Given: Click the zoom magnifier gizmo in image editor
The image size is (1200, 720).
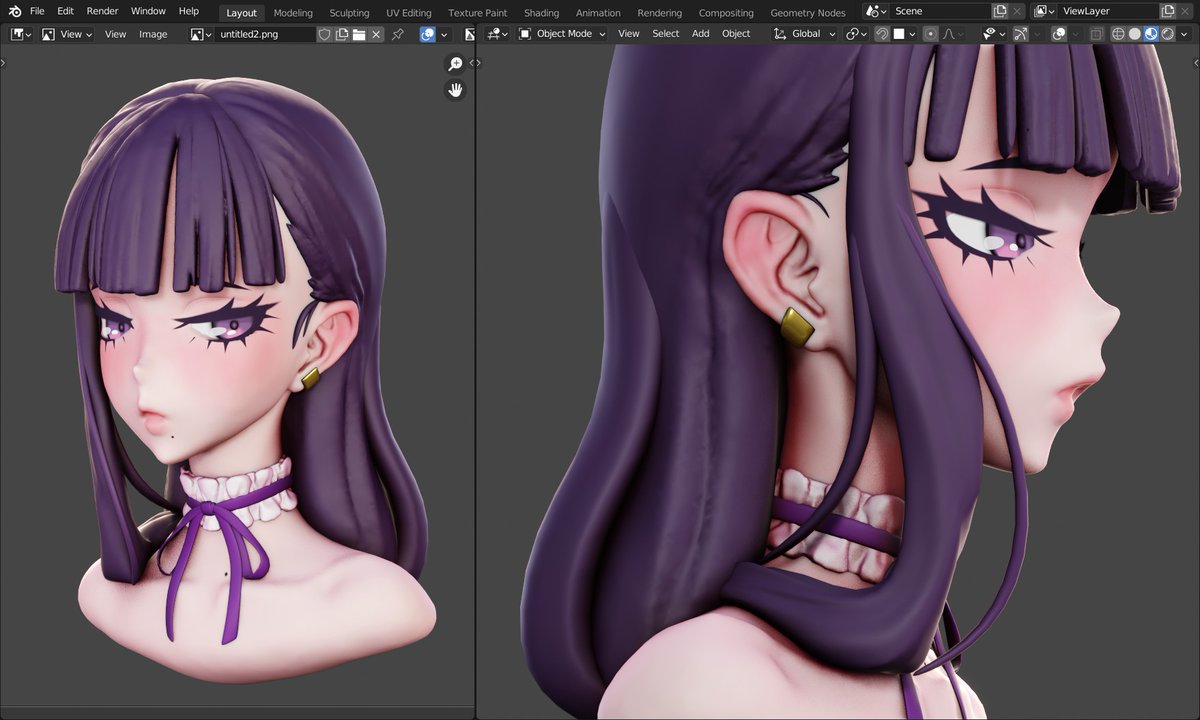Looking at the screenshot, I should pos(455,64).
